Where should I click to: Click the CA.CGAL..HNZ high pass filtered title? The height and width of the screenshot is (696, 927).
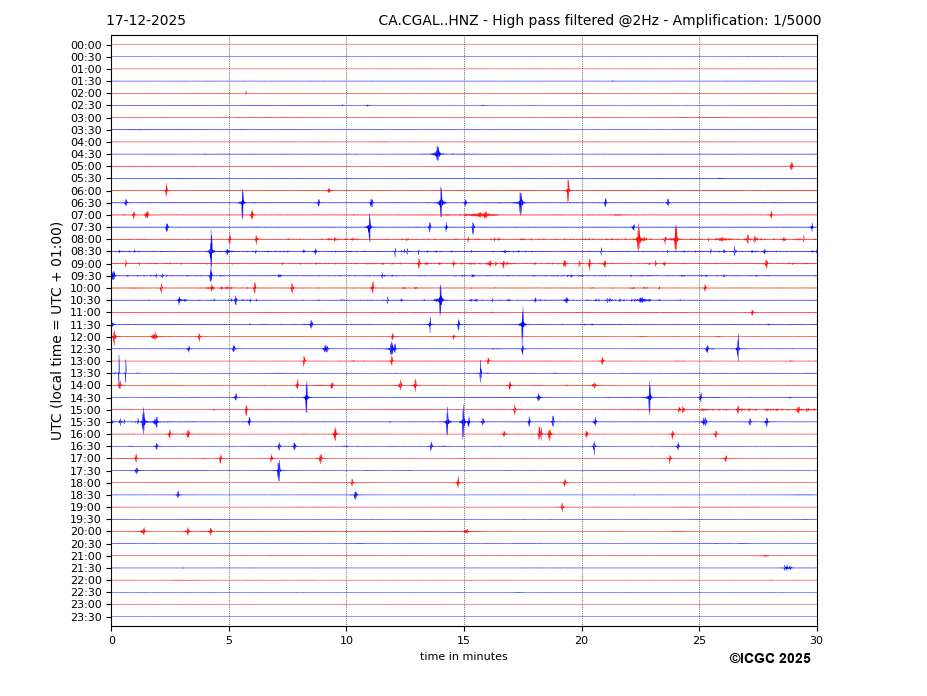599,20
